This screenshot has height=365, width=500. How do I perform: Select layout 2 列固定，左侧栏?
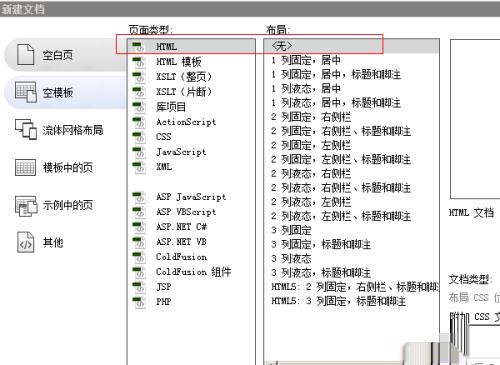(x=311, y=145)
